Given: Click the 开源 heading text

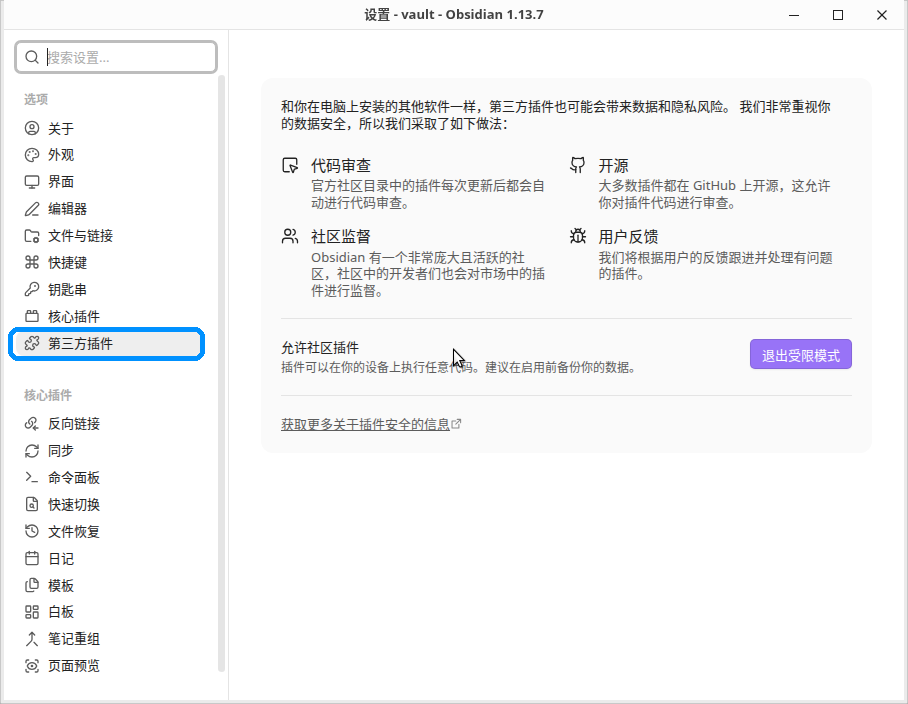Looking at the screenshot, I should (x=613, y=166).
